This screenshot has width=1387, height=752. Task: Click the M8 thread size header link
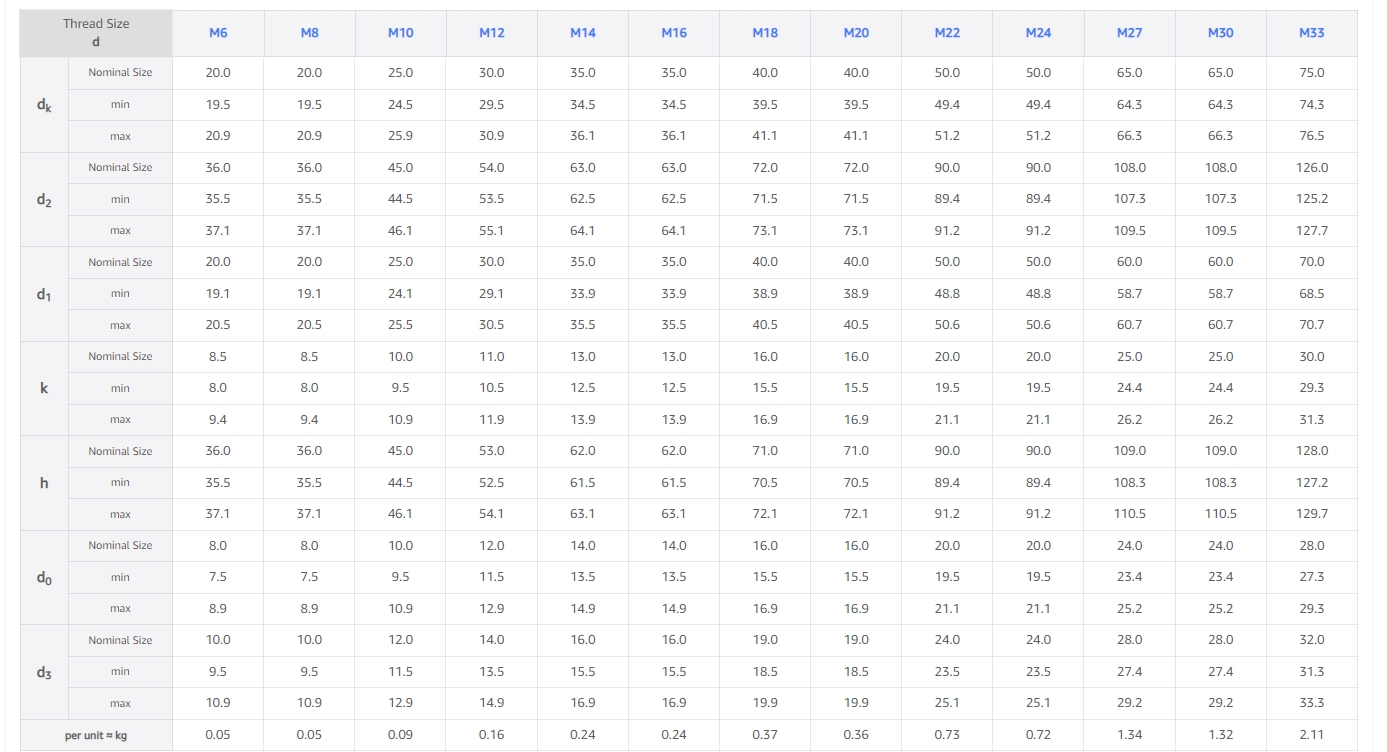[309, 33]
